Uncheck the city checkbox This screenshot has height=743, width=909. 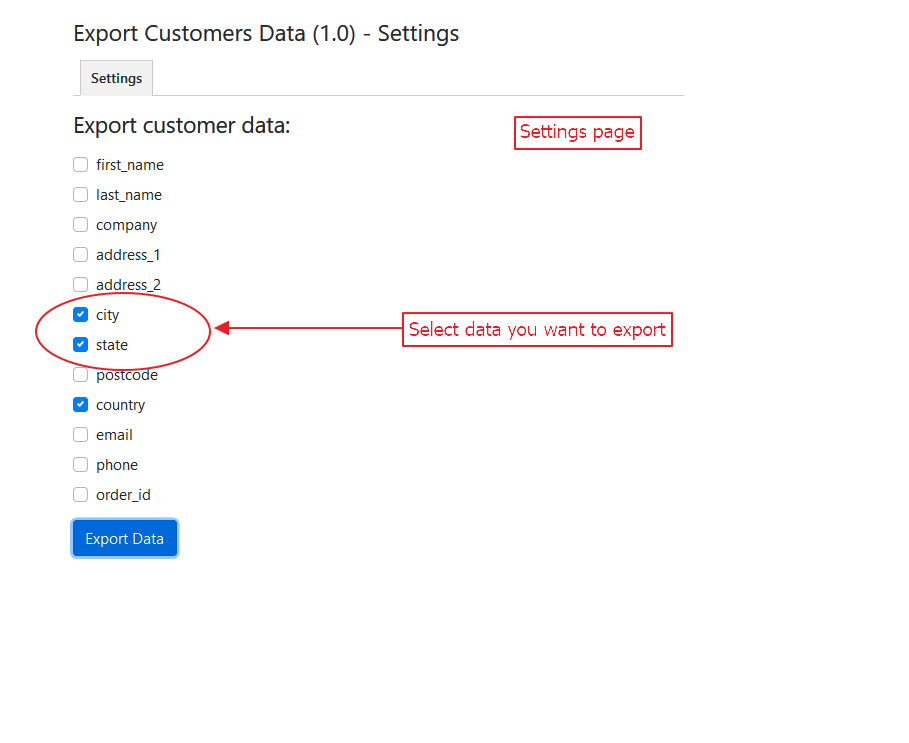point(81,315)
